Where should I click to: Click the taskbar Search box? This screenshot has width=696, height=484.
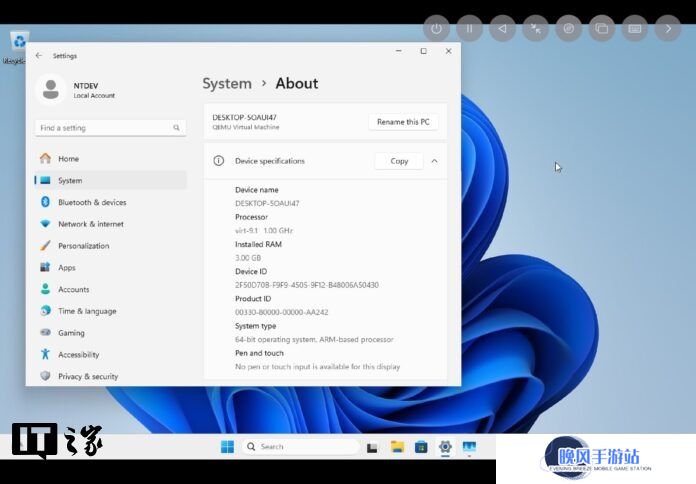point(301,447)
